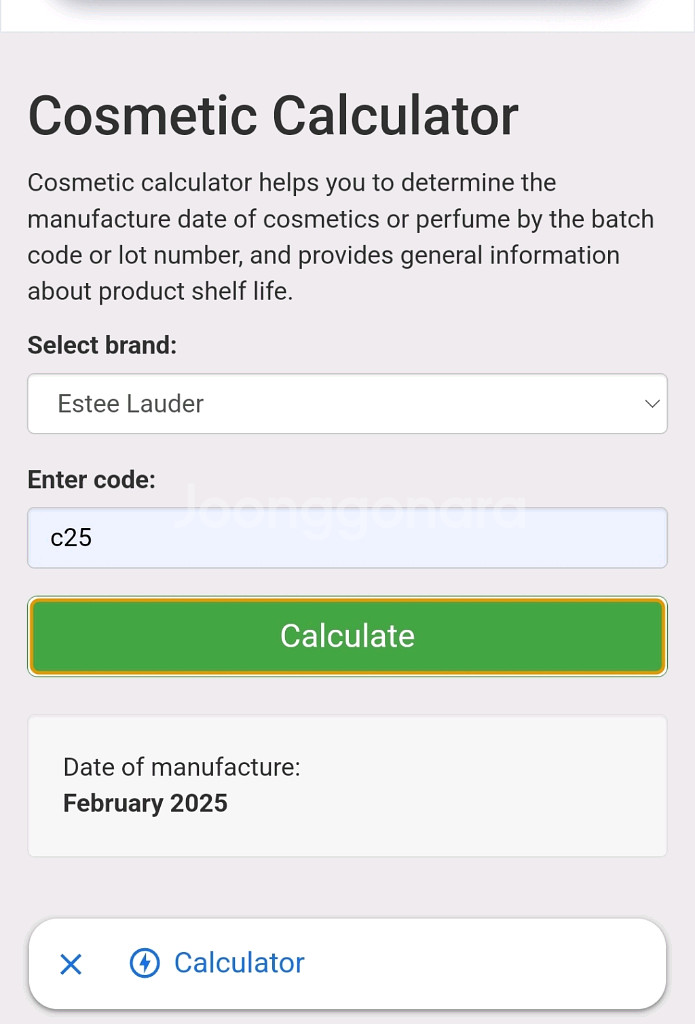Click the lightning bolt icon beside Calculator

tap(145, 963)
